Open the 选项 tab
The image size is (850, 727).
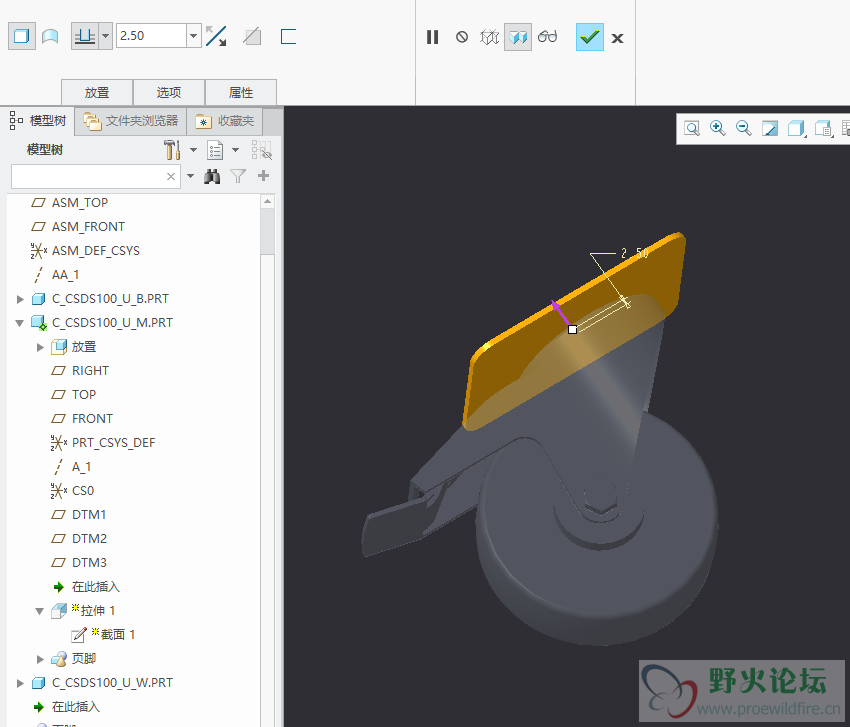pyautogui.click(x=169, y=92)
